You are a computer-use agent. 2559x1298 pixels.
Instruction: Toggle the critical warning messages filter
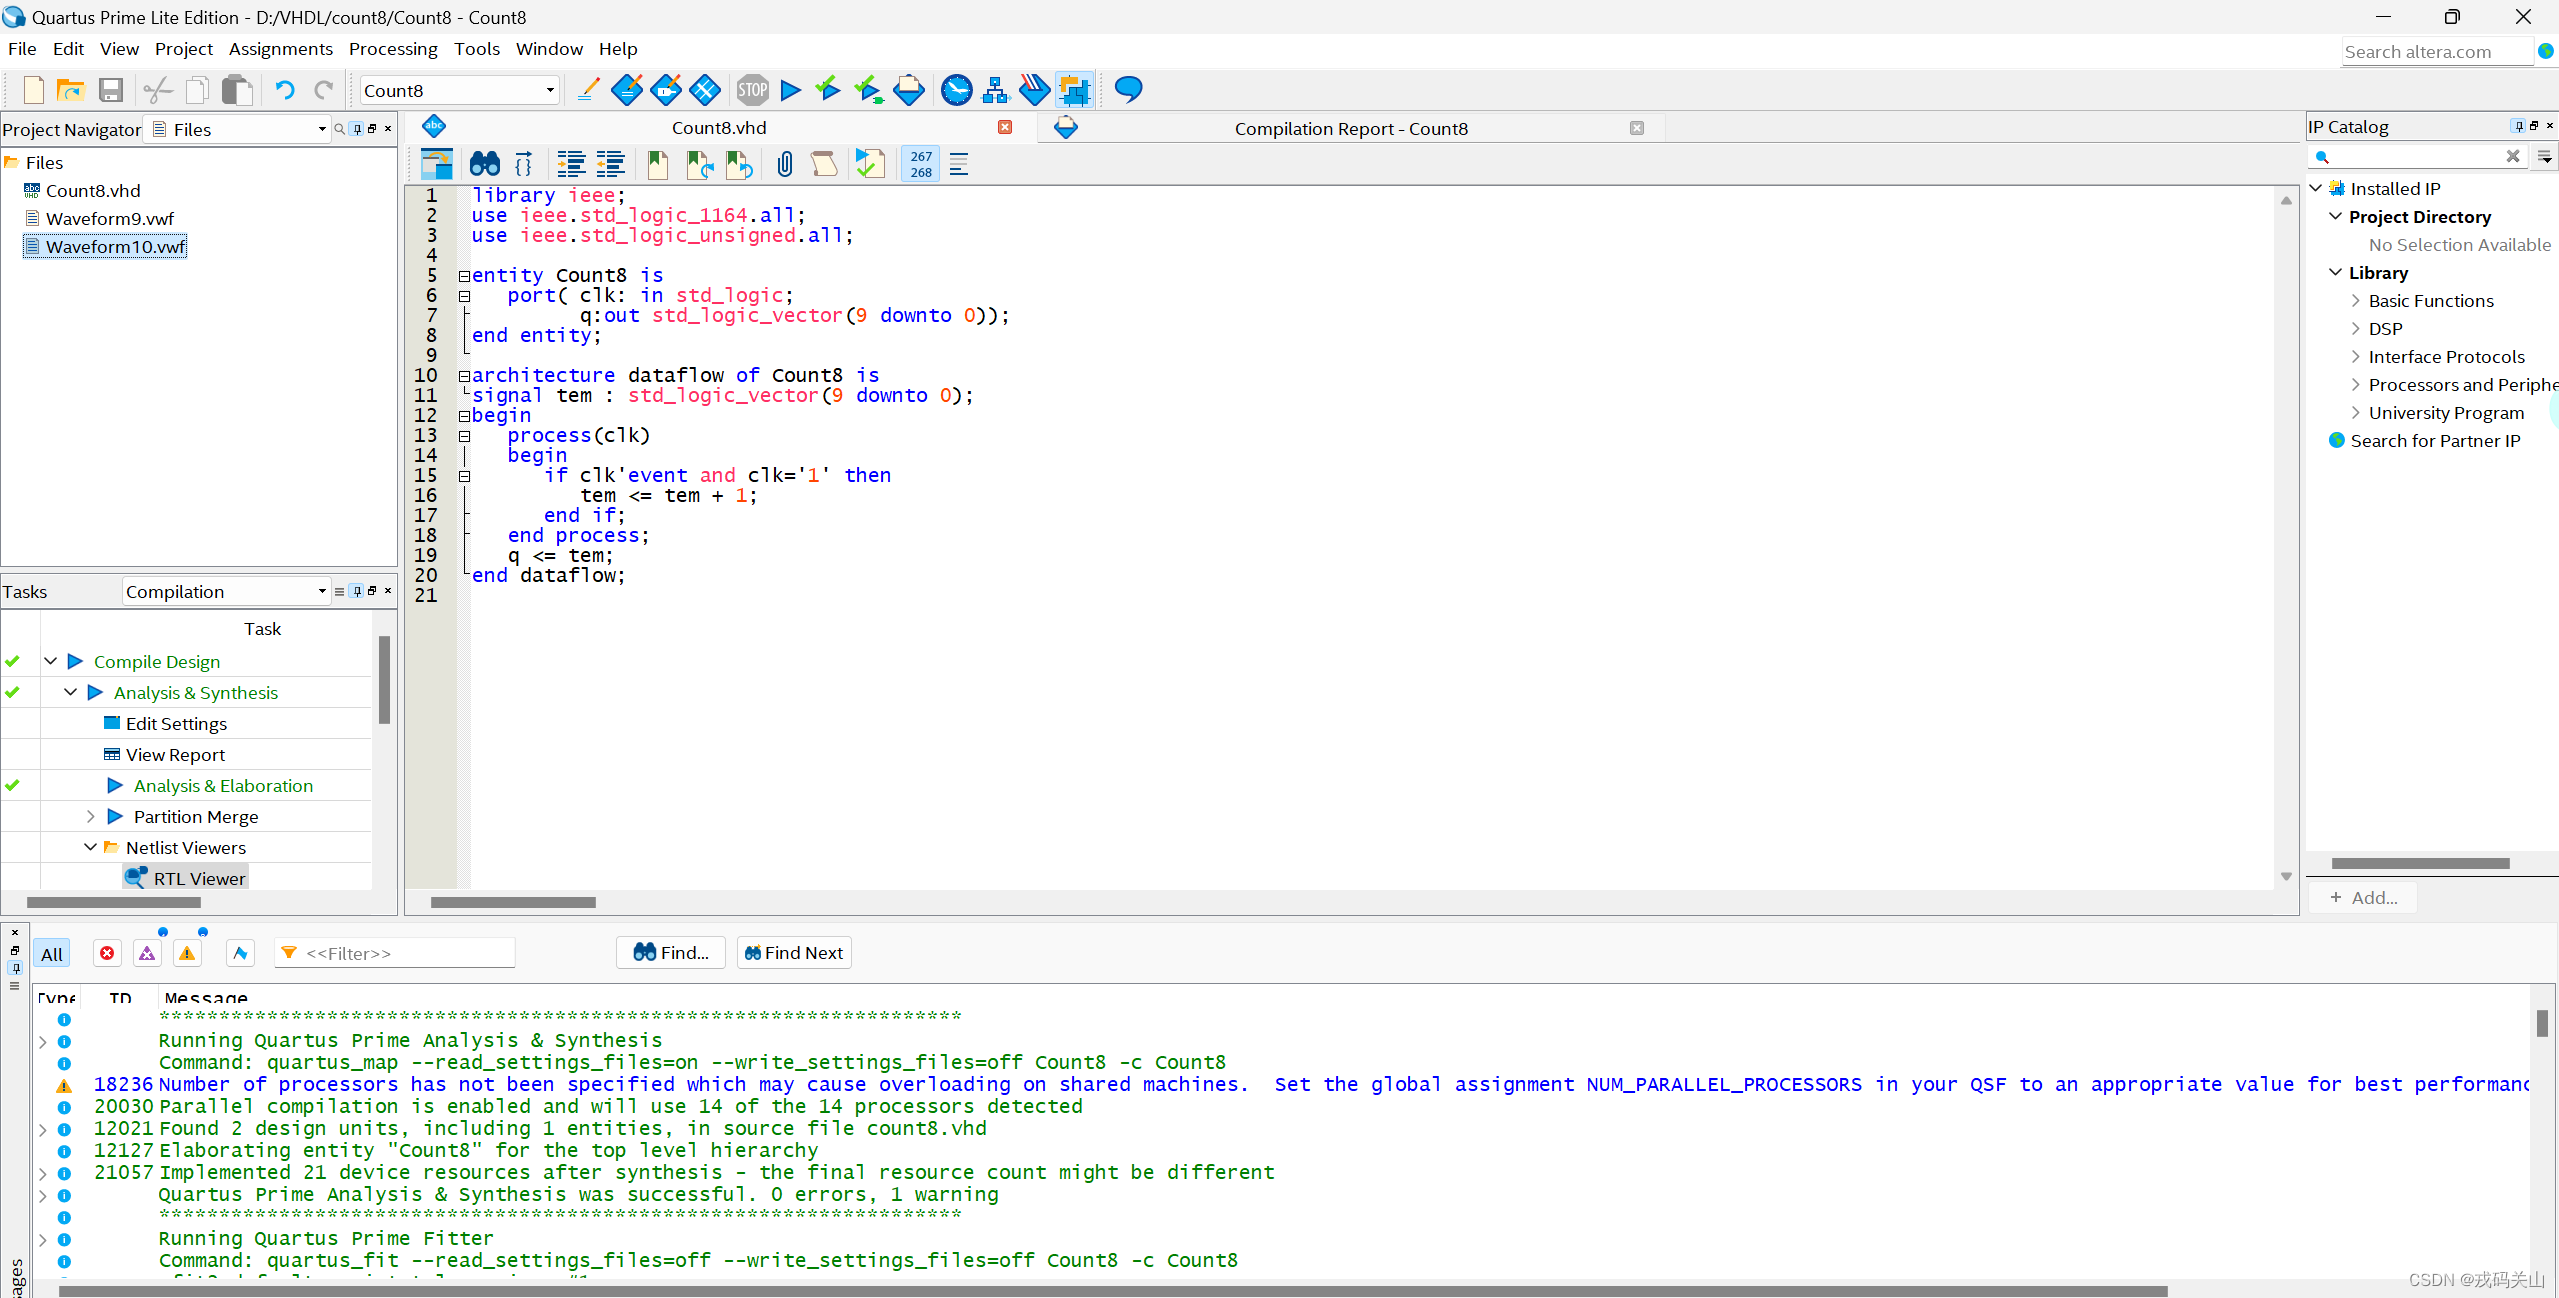(x=147, y=952)
